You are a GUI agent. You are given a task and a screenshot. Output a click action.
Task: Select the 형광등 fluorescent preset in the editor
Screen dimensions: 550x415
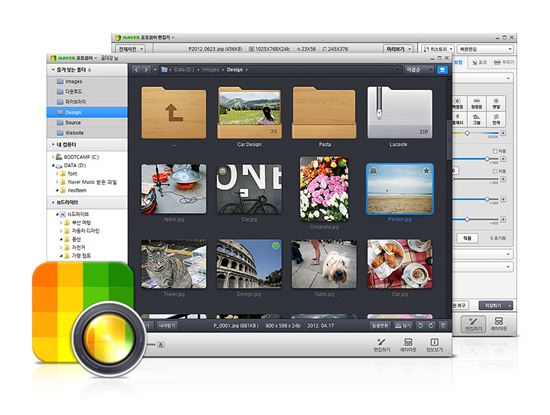pyautogui.click(x=476, y=103)
